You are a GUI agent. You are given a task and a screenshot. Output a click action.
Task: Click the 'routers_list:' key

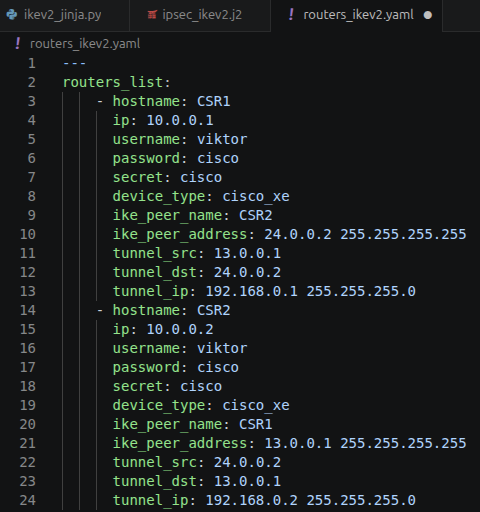tap(117, 82)
